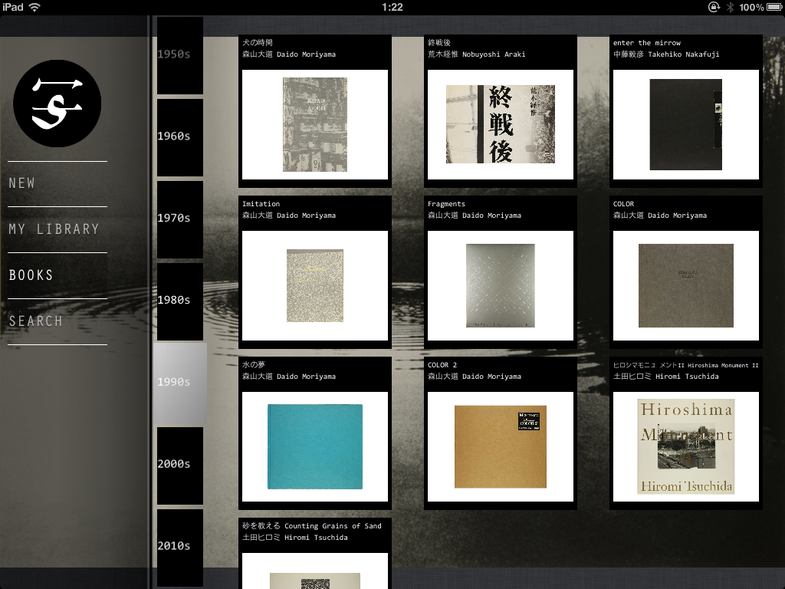Screen dimensions: 785x589
Task: Click the 水の夢 title text
Action: (254, 365)
